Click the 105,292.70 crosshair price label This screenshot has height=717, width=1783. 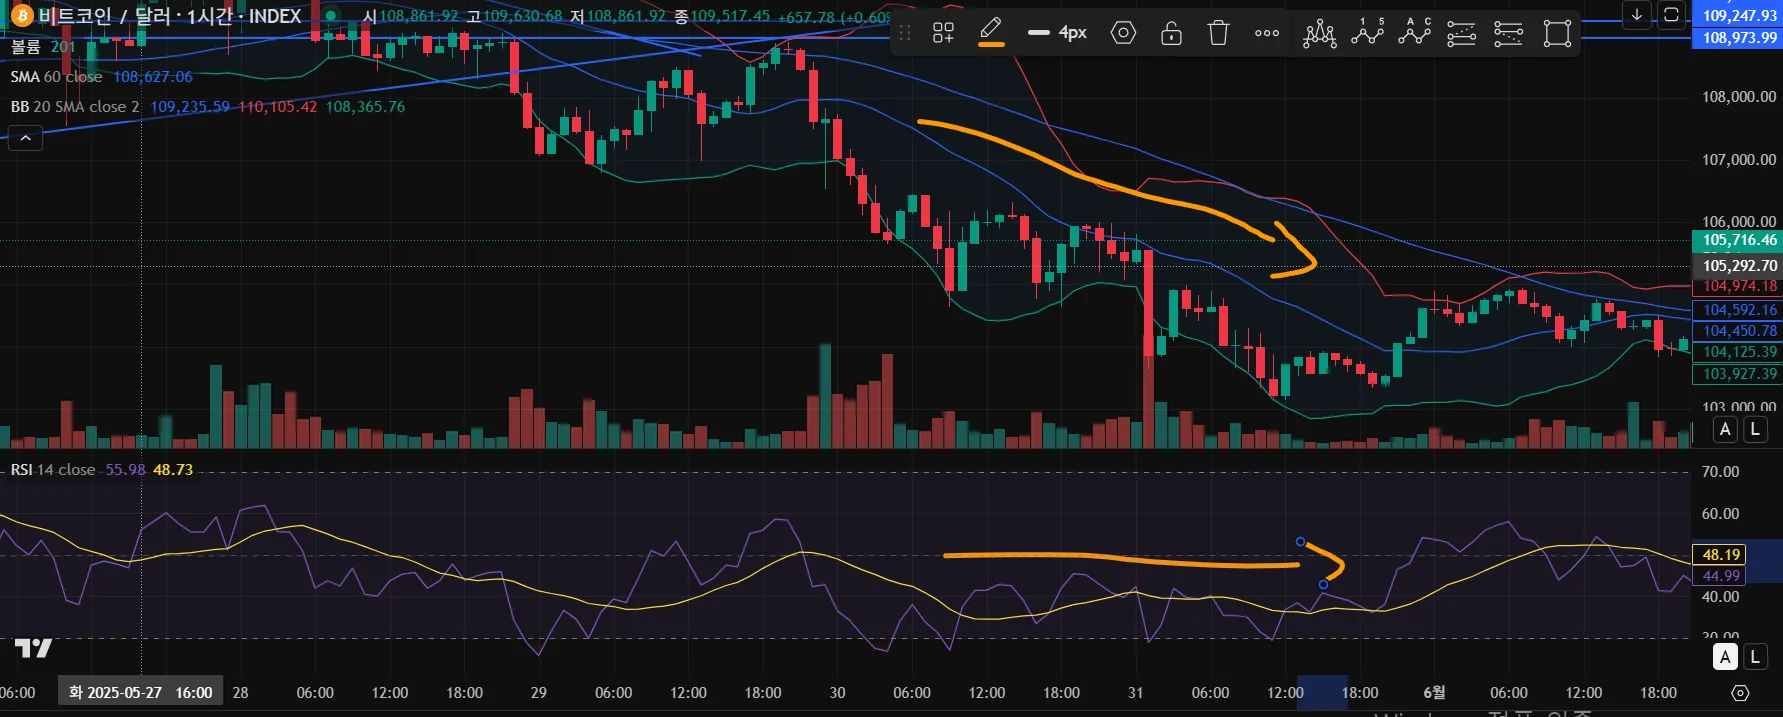1737,265
